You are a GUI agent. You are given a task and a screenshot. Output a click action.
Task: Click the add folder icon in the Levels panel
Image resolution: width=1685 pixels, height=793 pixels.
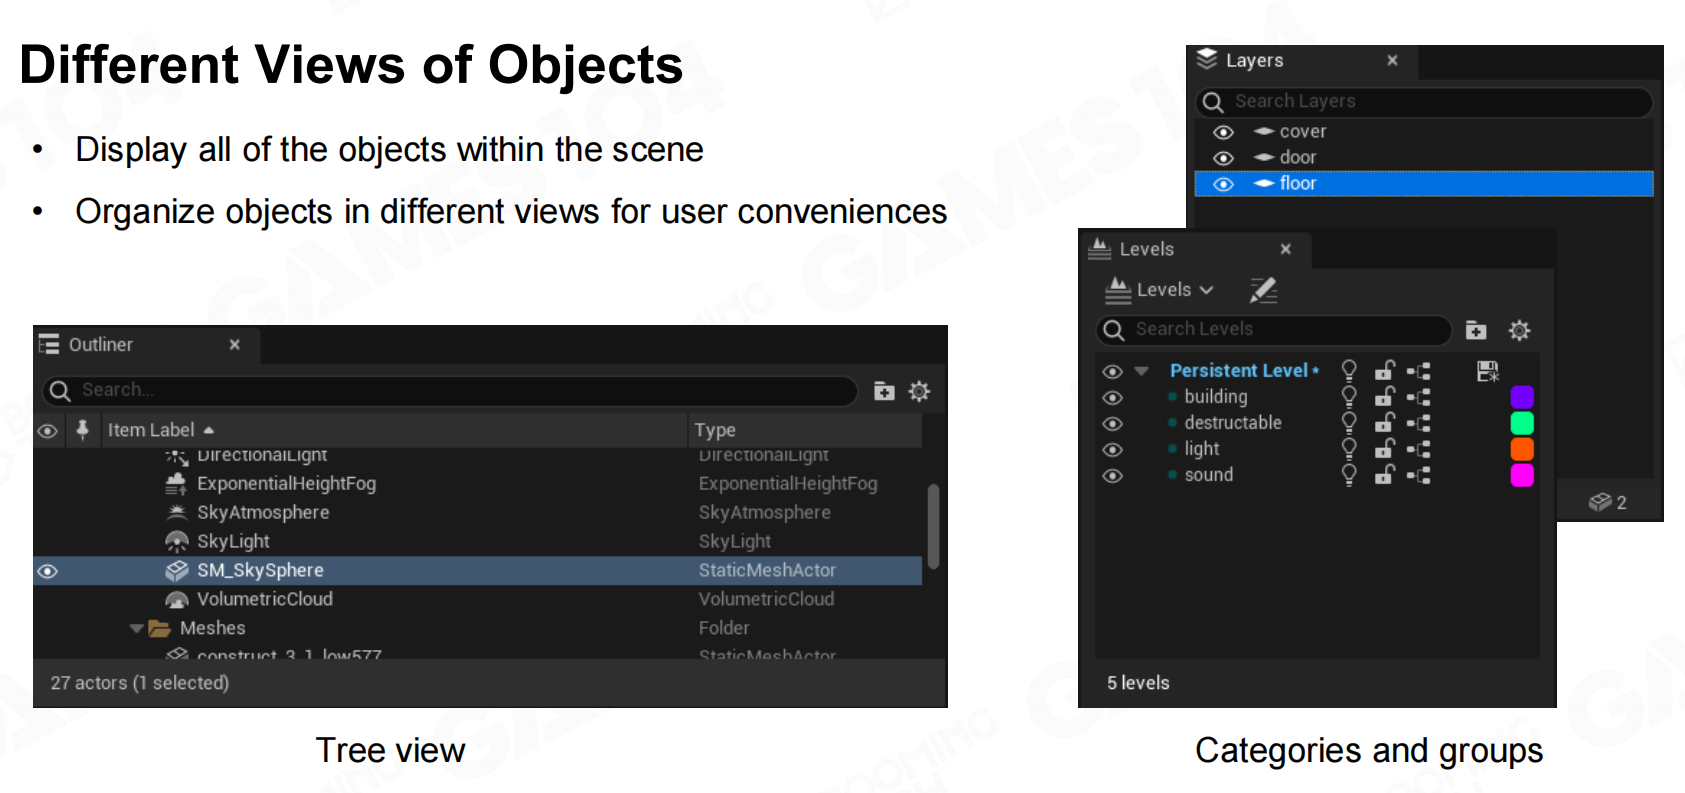tap(1476, 330)
